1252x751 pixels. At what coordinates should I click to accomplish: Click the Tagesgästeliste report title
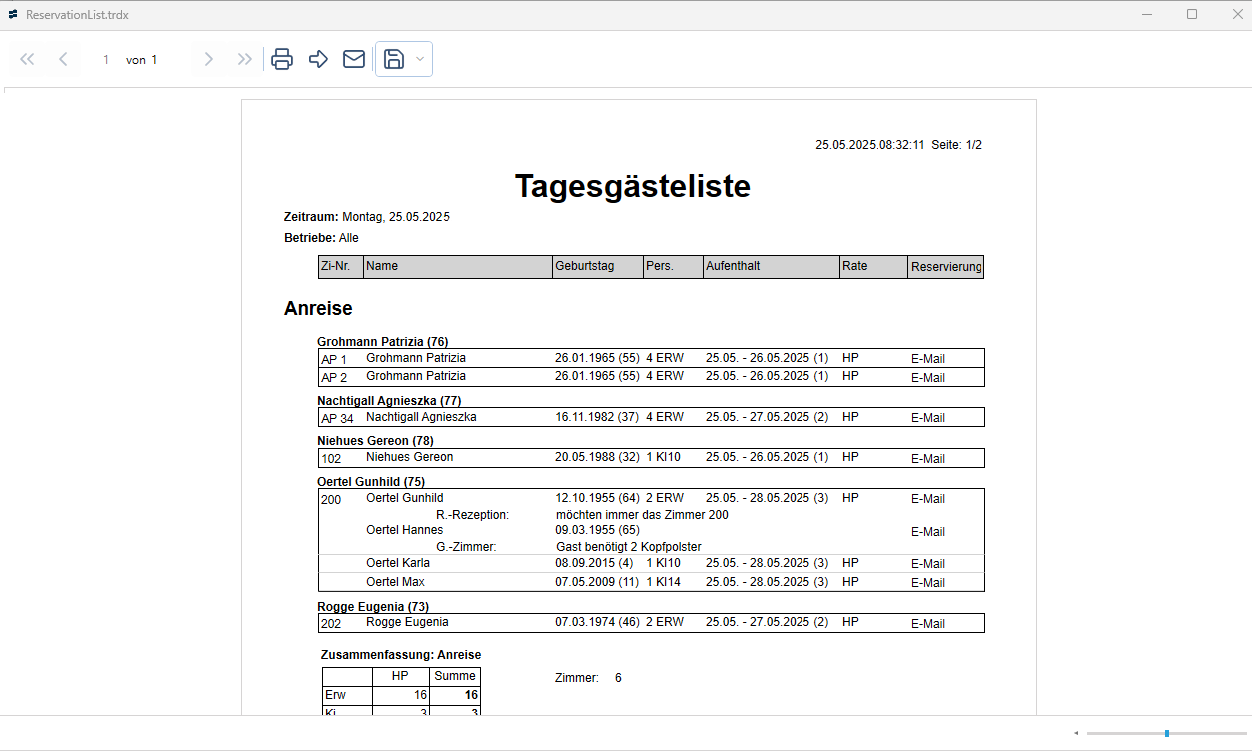632,186
